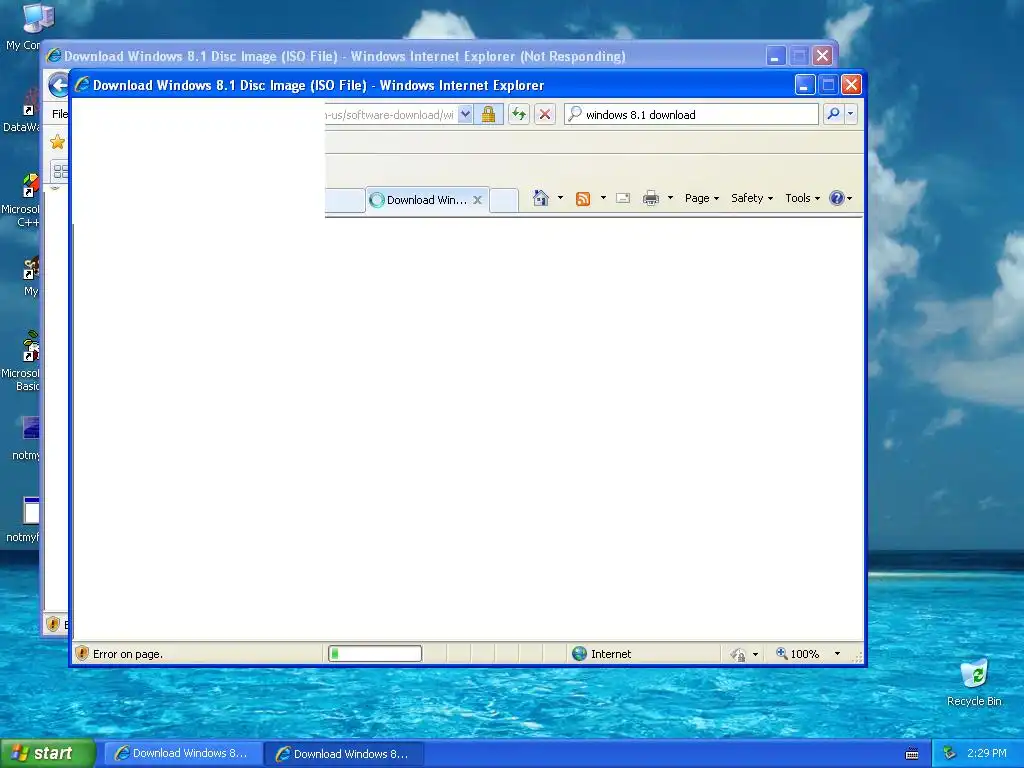Open the Home button dropdown arrow
Viewport: 1024px width, 768px height.
560,198
